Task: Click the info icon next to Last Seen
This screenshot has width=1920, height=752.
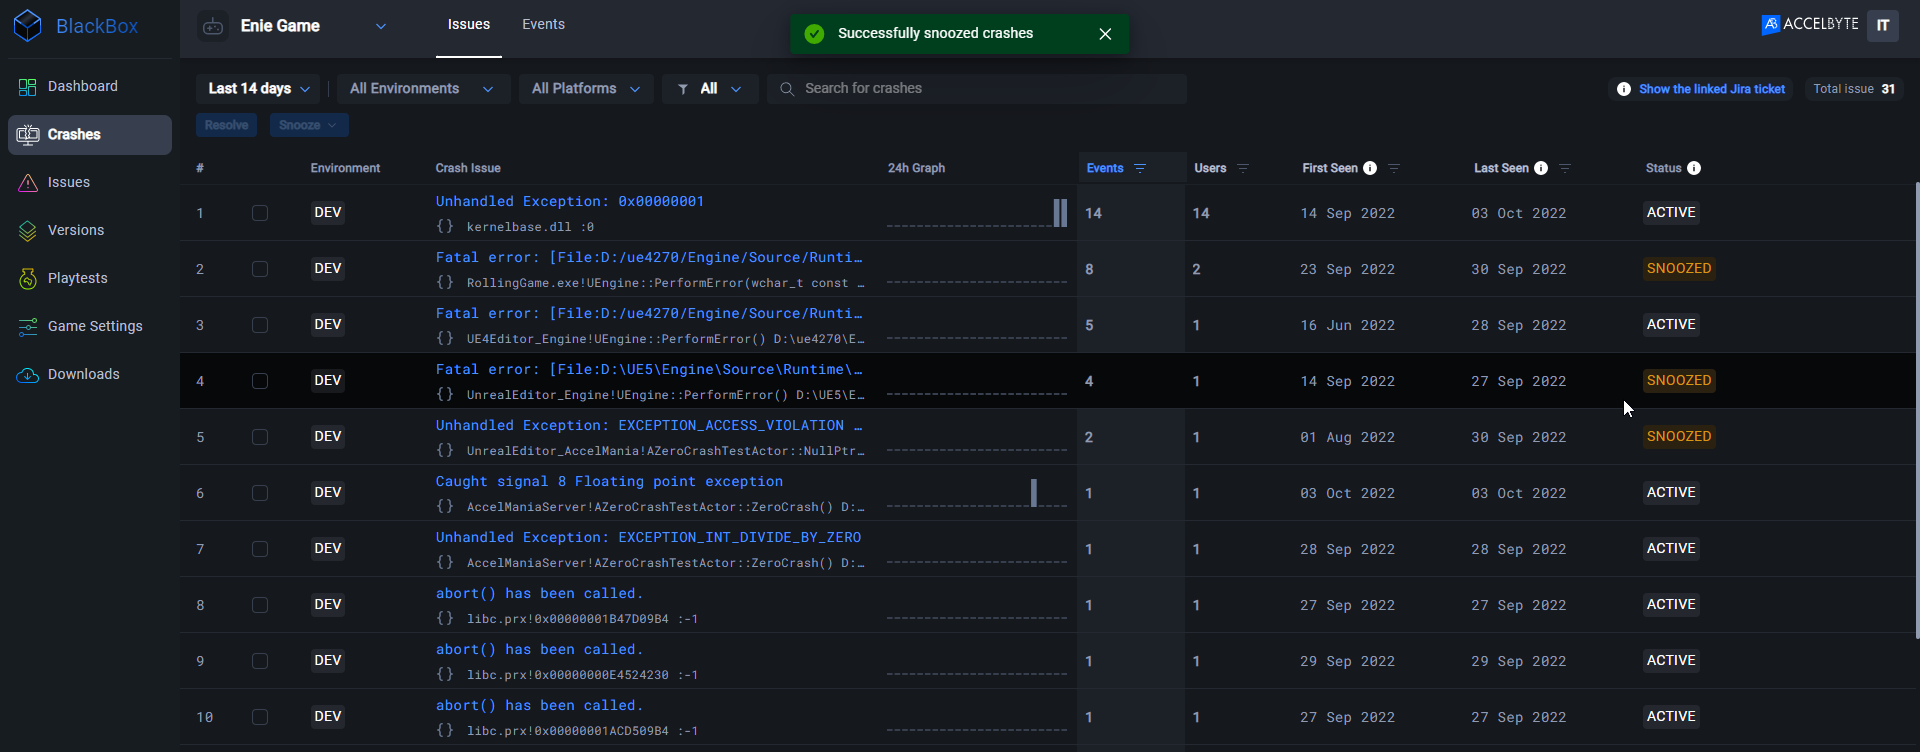Action: 1541,168
